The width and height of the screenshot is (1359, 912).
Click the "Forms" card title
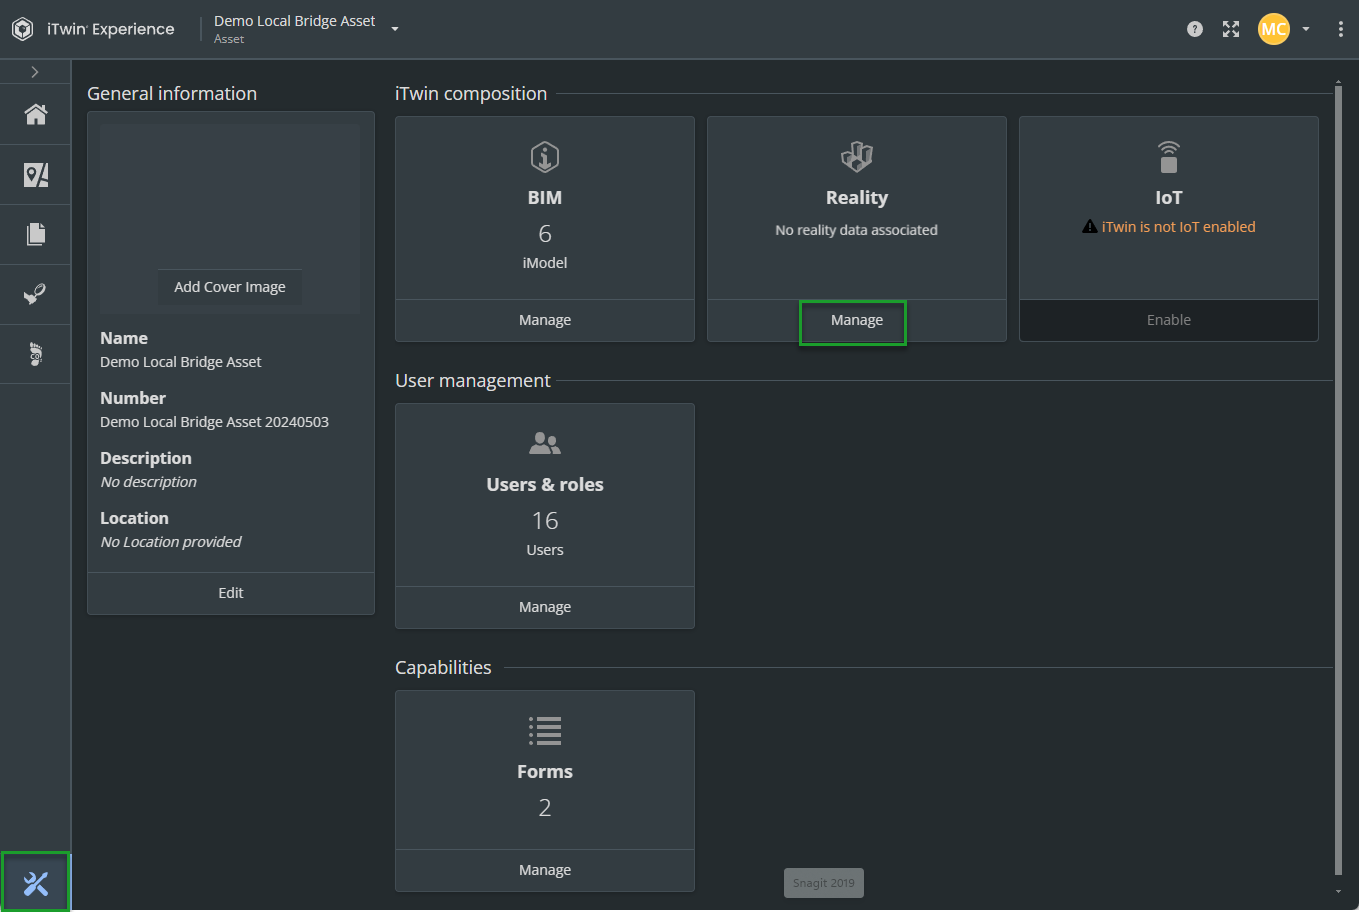point(545,772)
